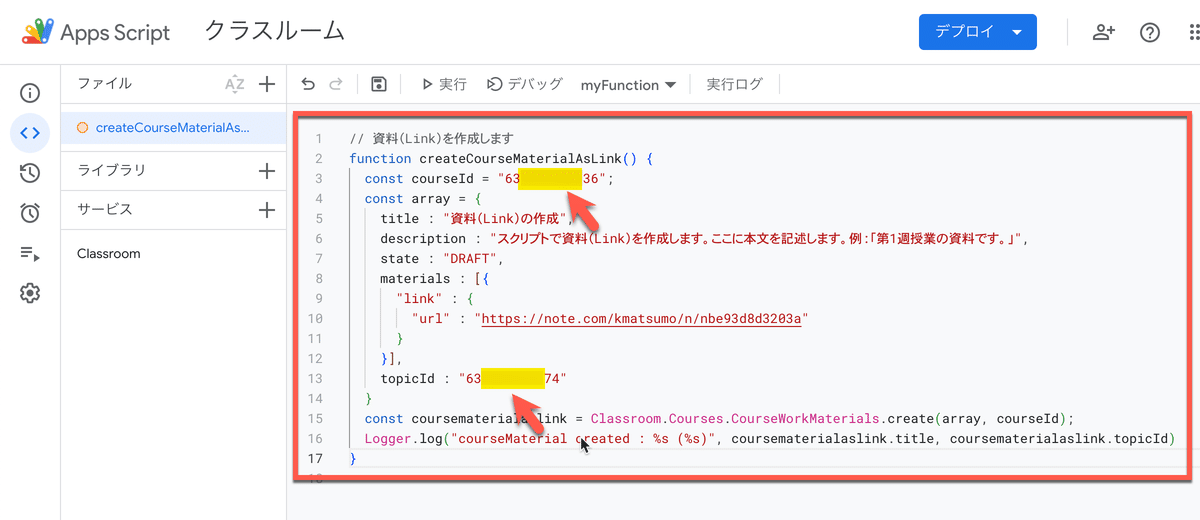Sort files alphabetically with AZ icon

[x=235, y=85]
